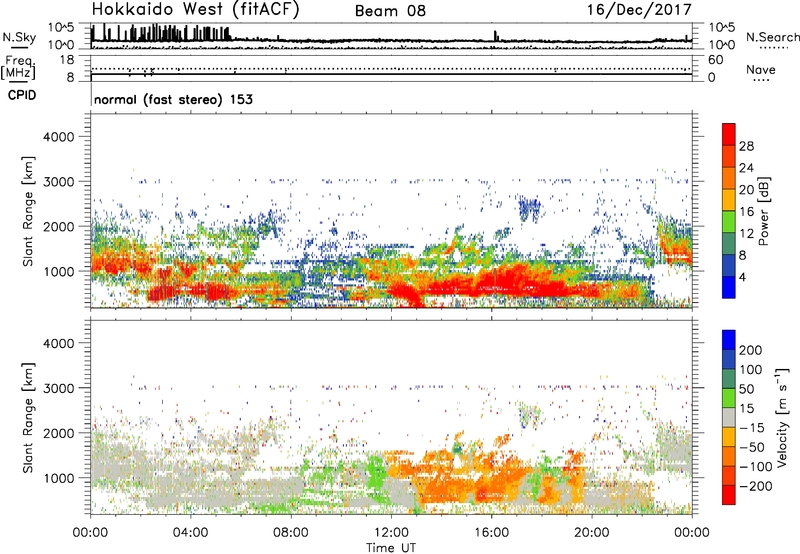Screen dimensions: 800x554
Task: Click the '18' frequency axis tick
Action: click(67, 60)
